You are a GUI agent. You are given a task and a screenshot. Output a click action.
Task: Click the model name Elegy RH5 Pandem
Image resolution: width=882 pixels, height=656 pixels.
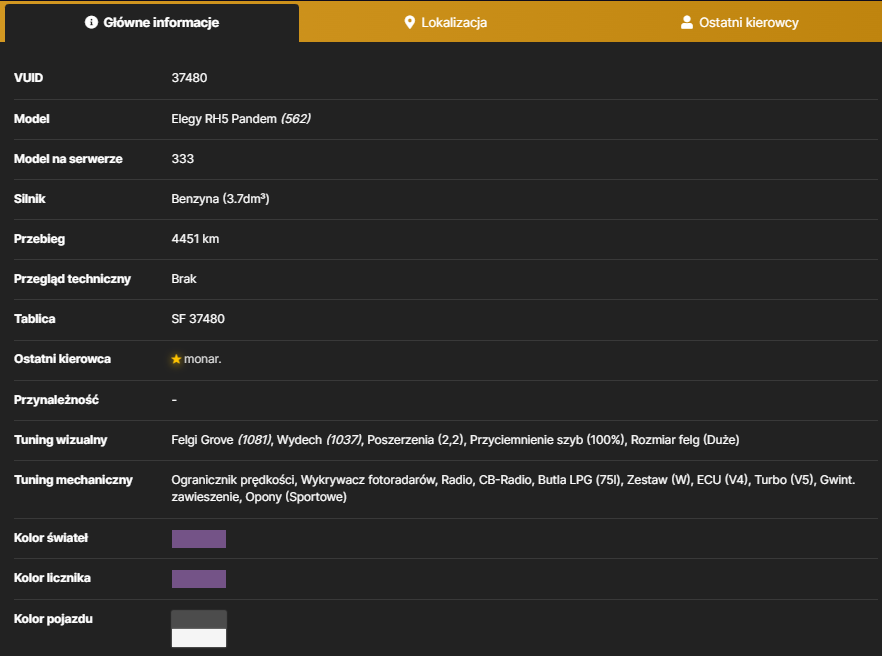(224, 119)
